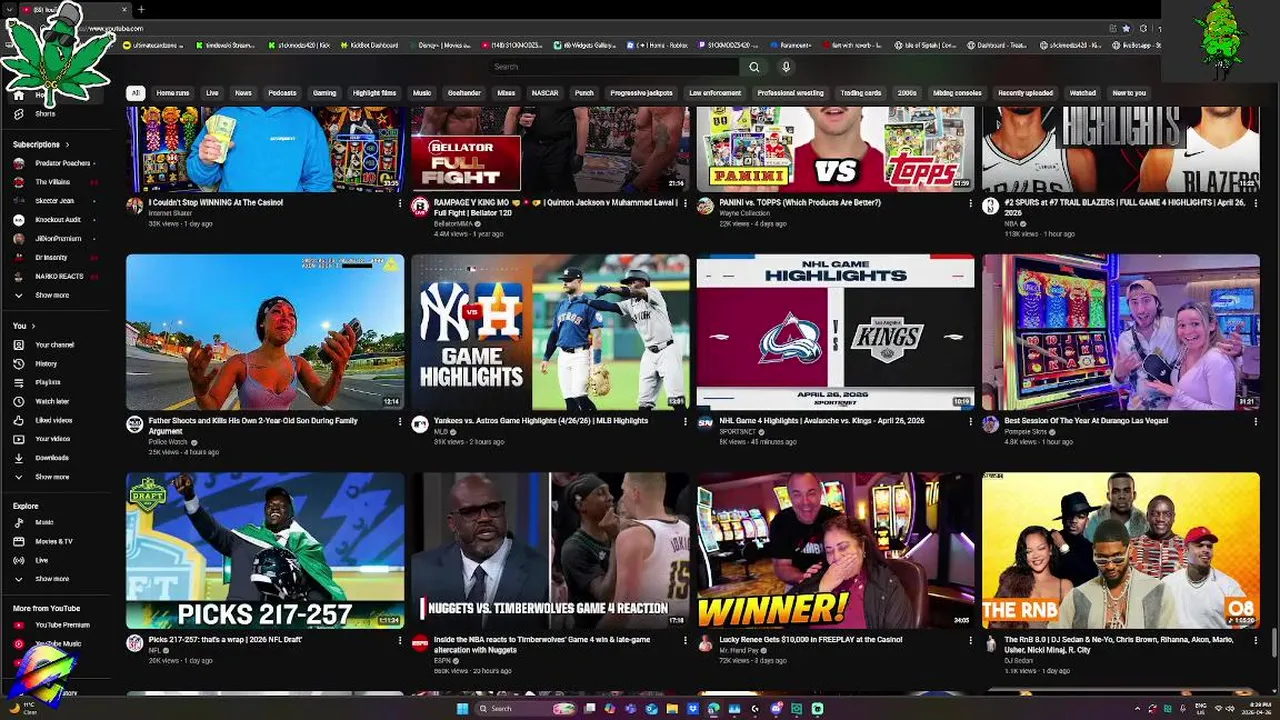This screenshot has height=720, width=1280.
Task: Select the Recently uploaded chip
Action: click(1025, 93)
